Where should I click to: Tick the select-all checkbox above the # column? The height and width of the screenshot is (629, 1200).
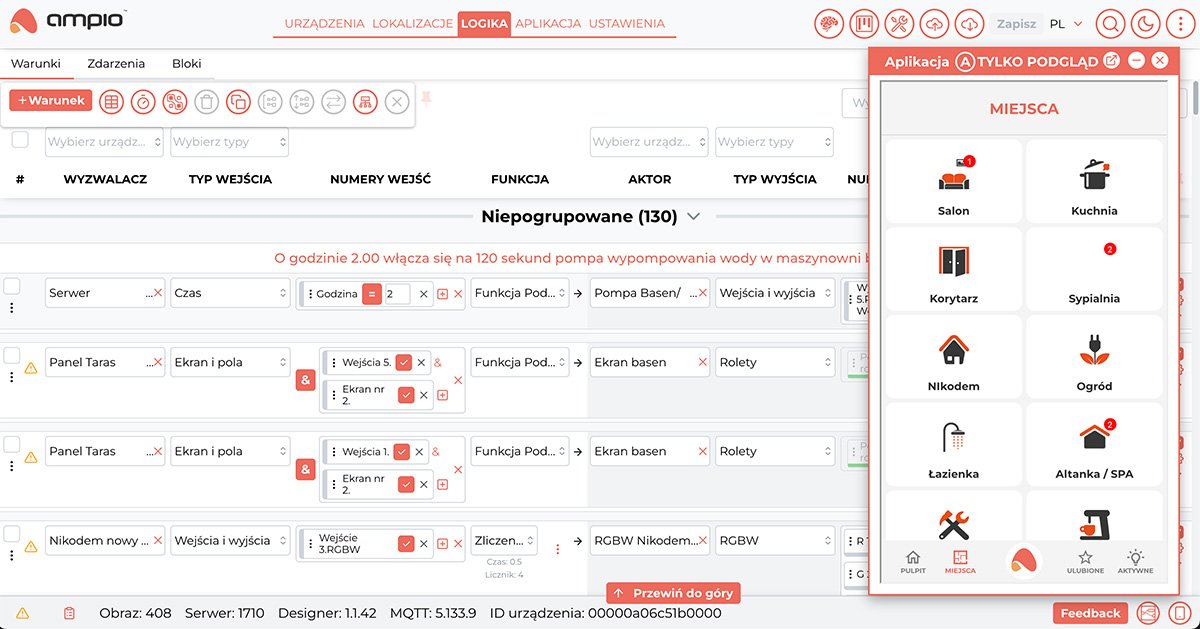click(20, 140)
